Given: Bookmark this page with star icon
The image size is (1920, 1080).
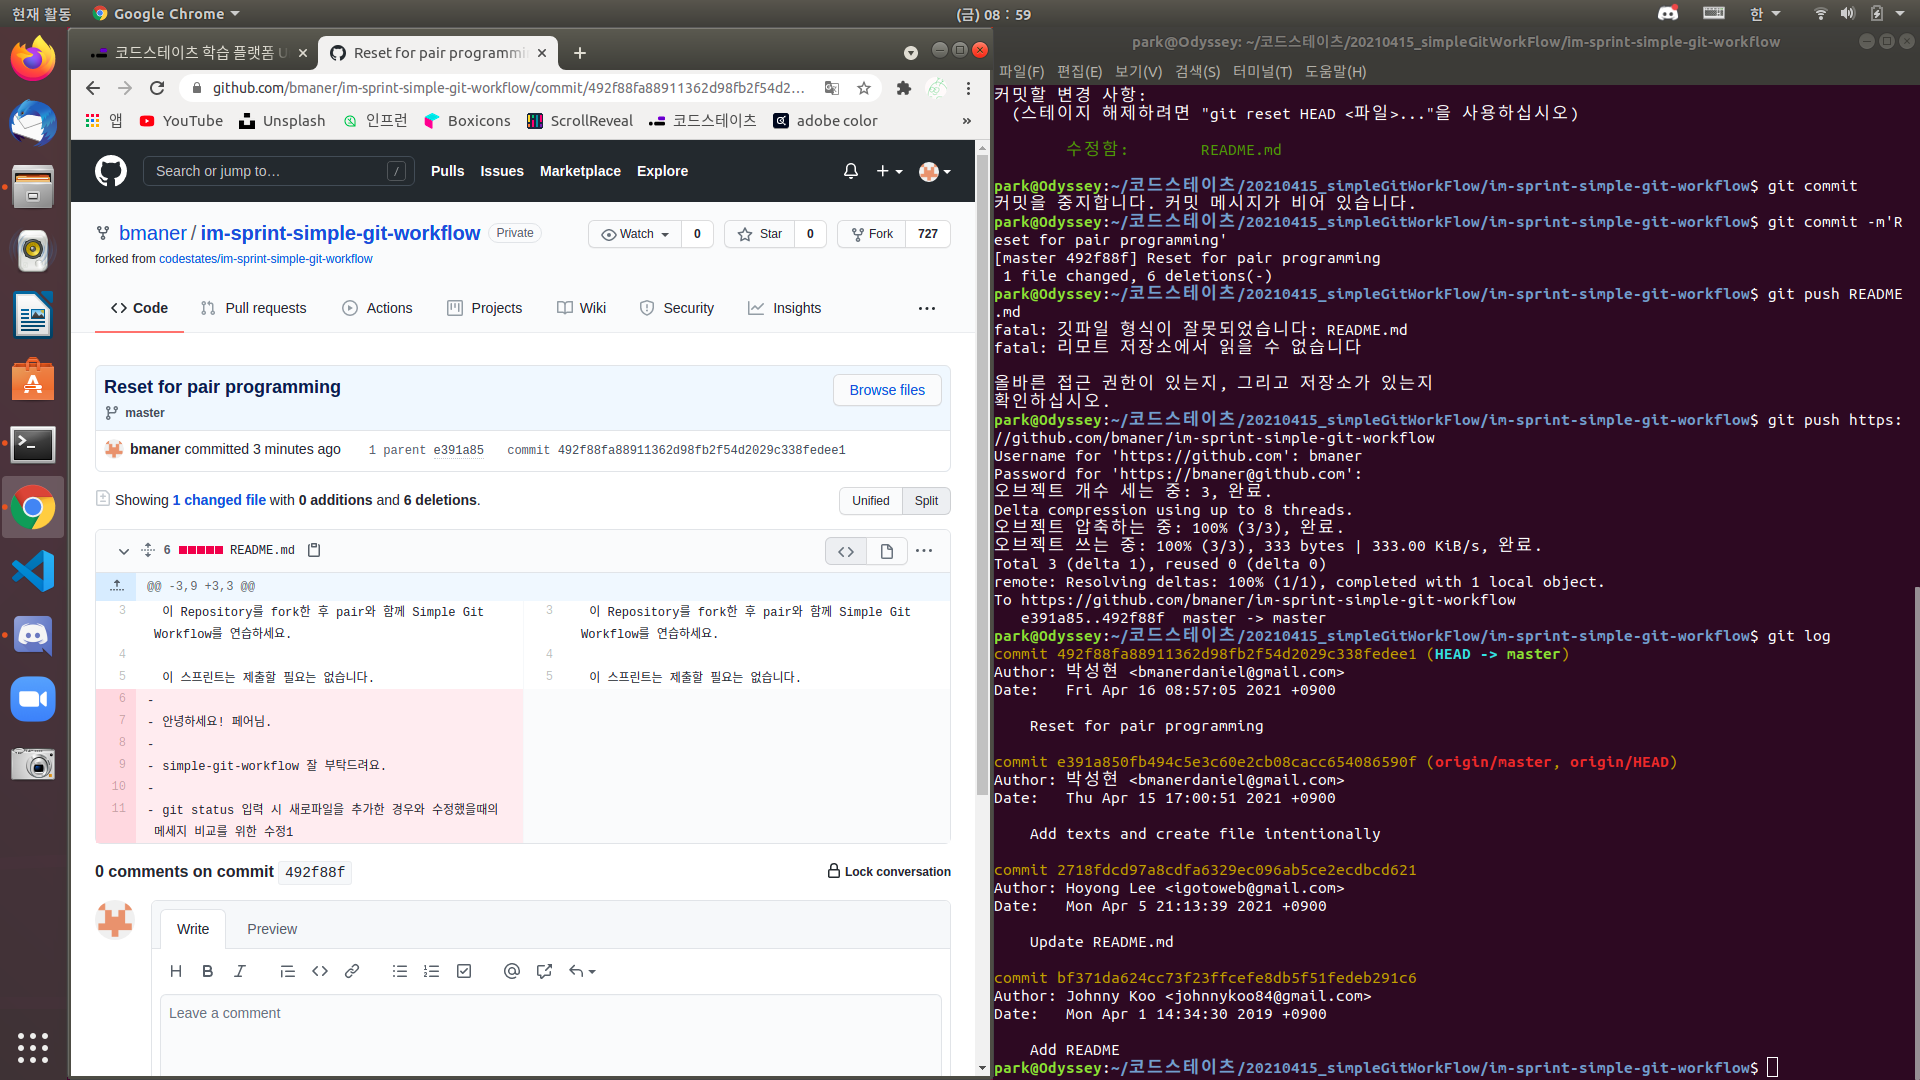Looking at the screenshot, I should coord(864,88).
